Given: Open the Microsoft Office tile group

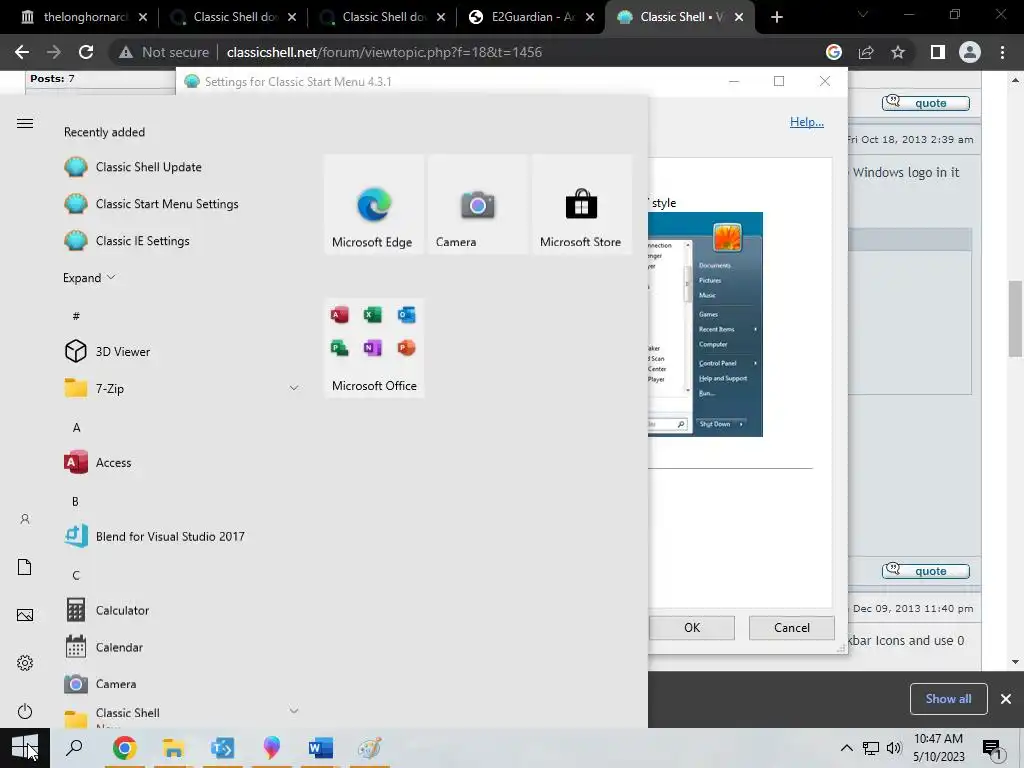Looking at the screenshot, I should click(374, 348).
